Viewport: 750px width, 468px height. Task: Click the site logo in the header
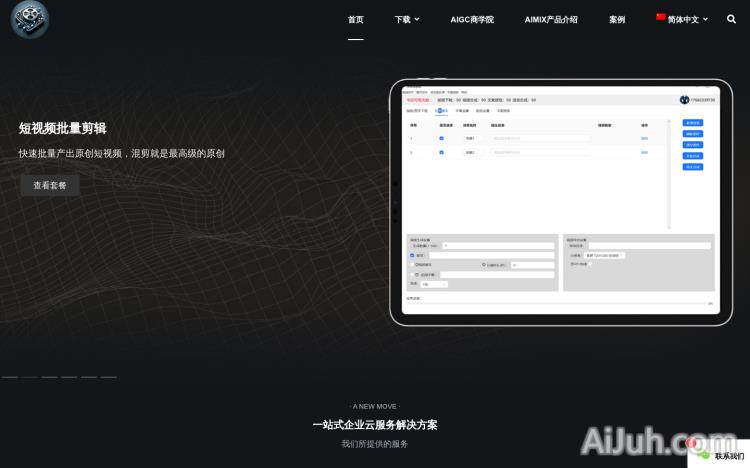(30, 20)
